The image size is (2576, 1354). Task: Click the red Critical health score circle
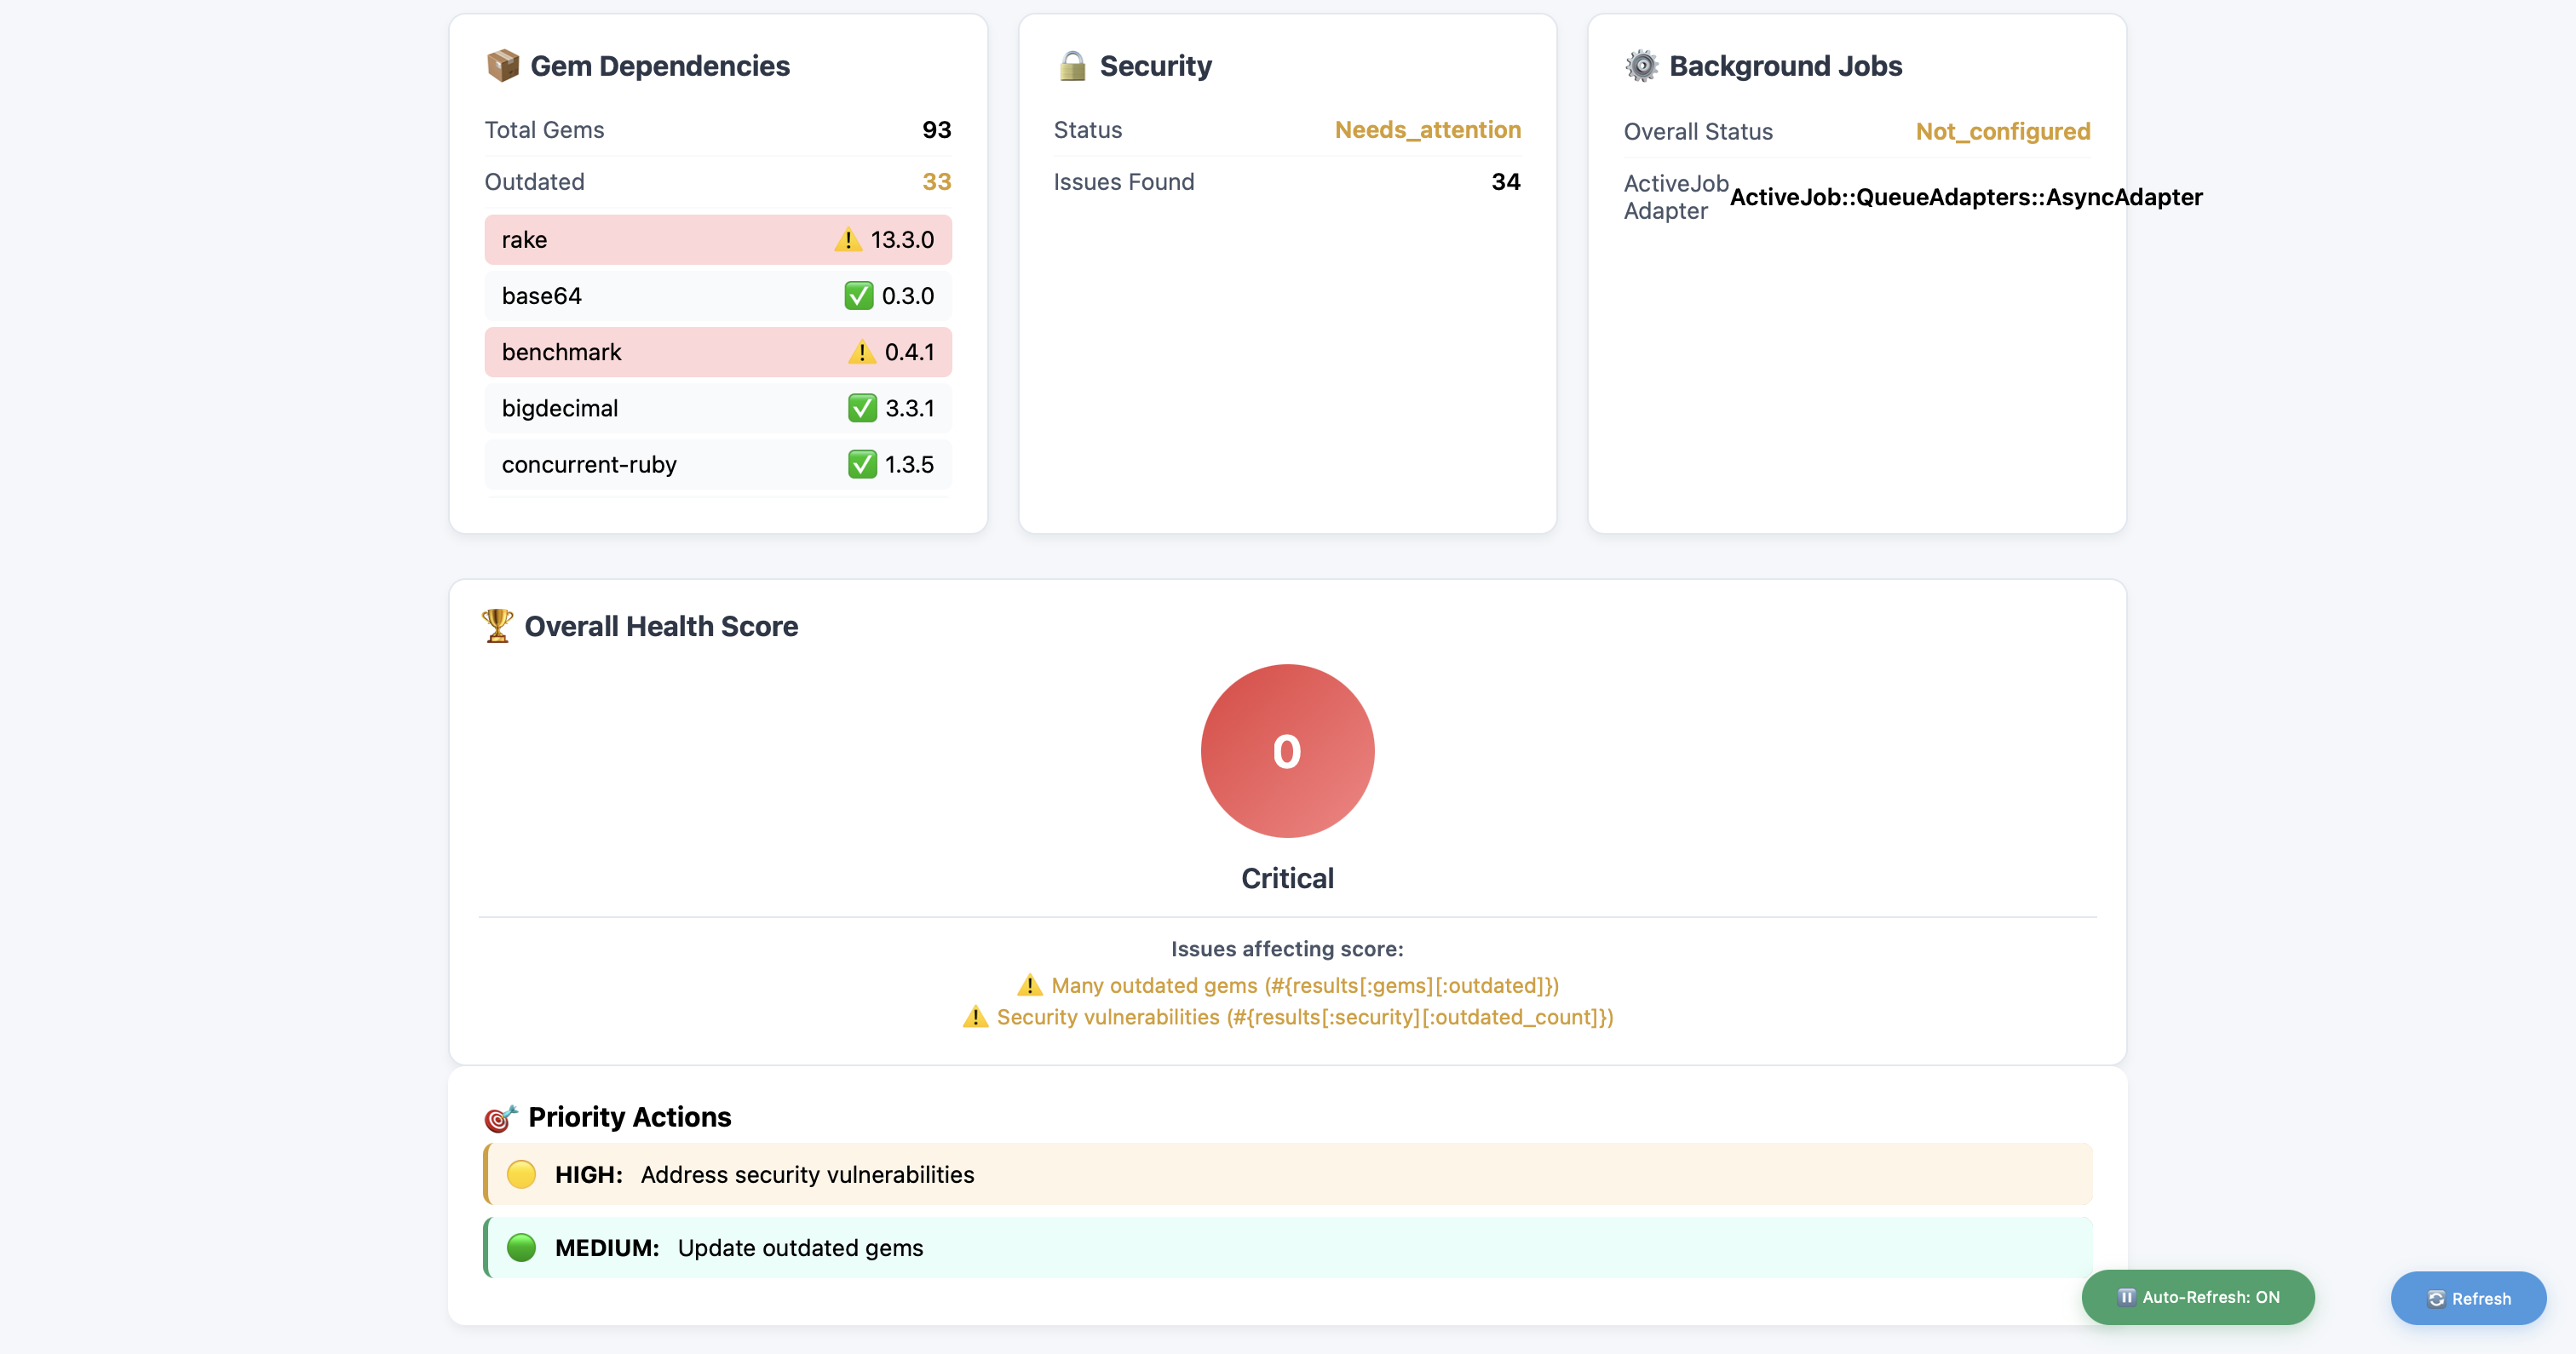pos(1287,751)
